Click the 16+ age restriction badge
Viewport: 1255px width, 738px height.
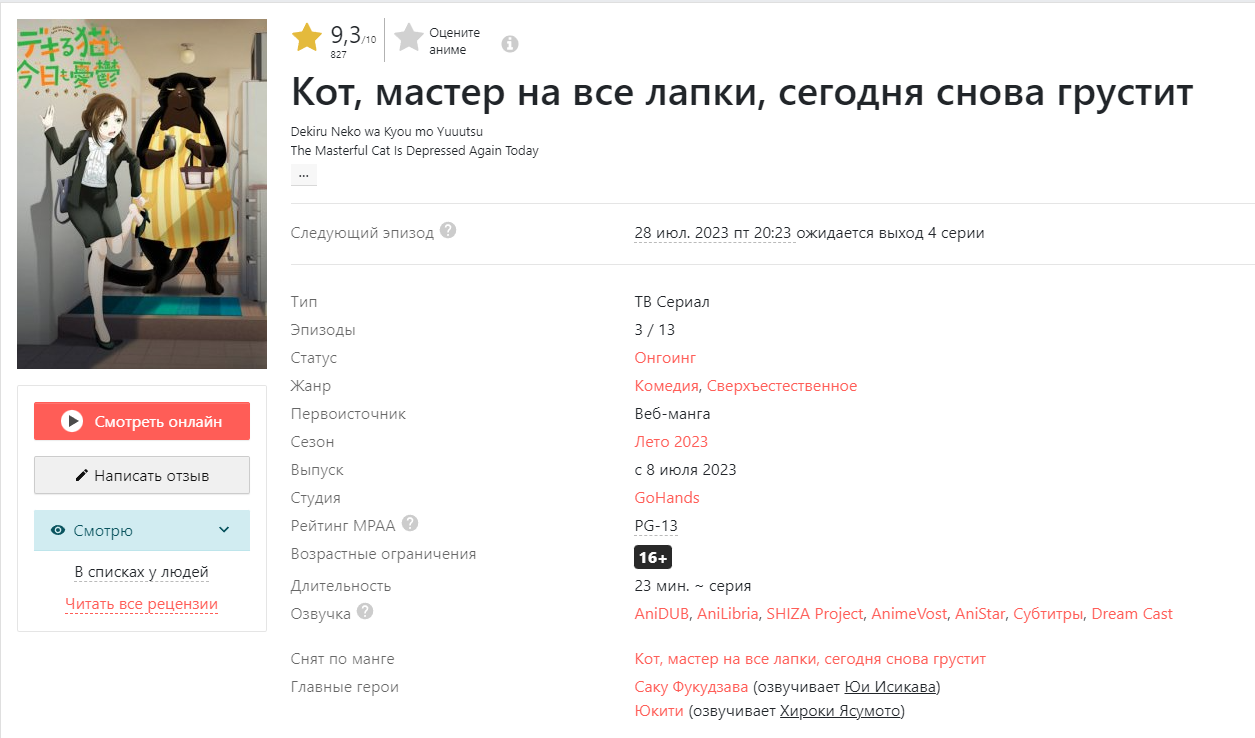(653, 557)
